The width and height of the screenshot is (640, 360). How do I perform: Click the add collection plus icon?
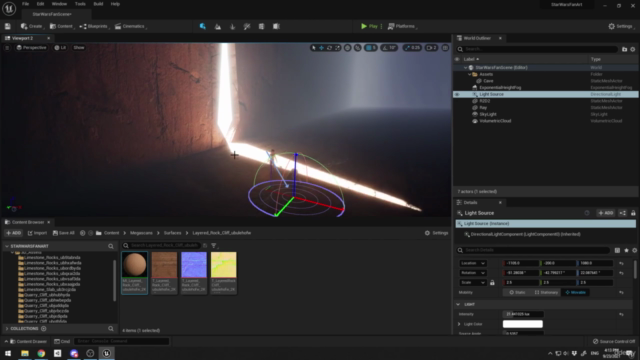coord(44,329)
